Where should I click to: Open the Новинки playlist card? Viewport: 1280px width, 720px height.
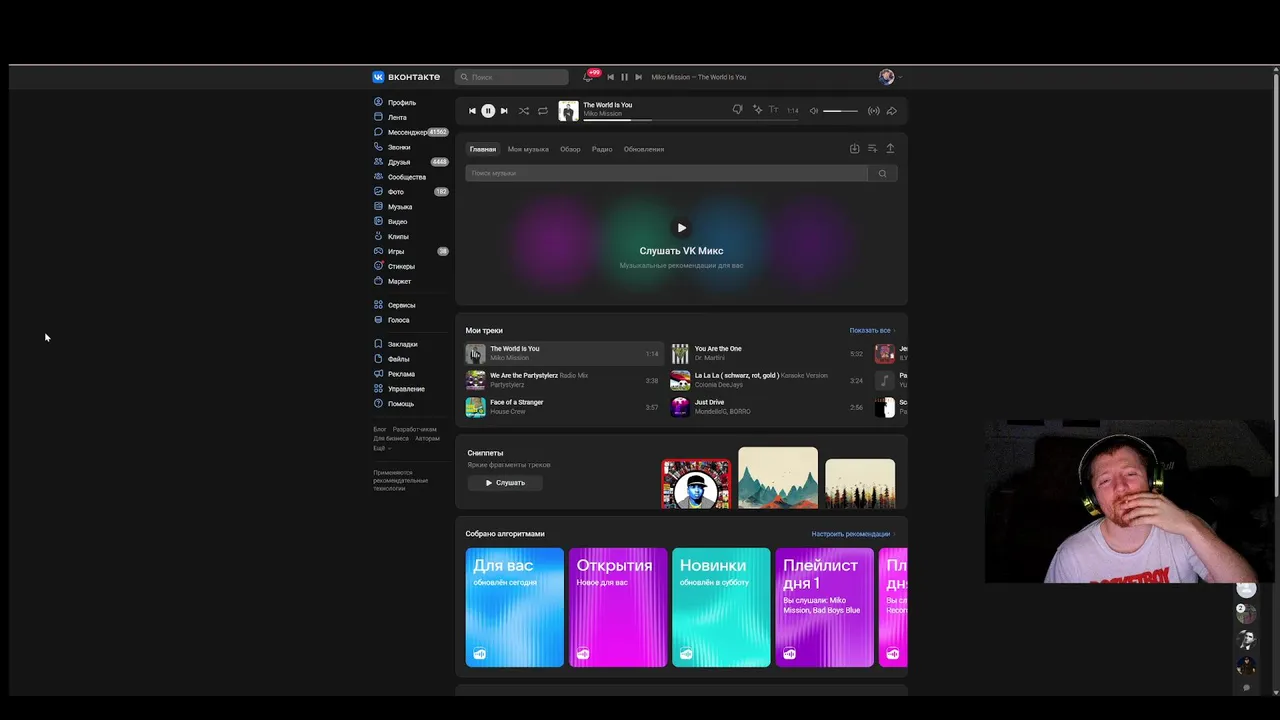click(x=721, y=607)
